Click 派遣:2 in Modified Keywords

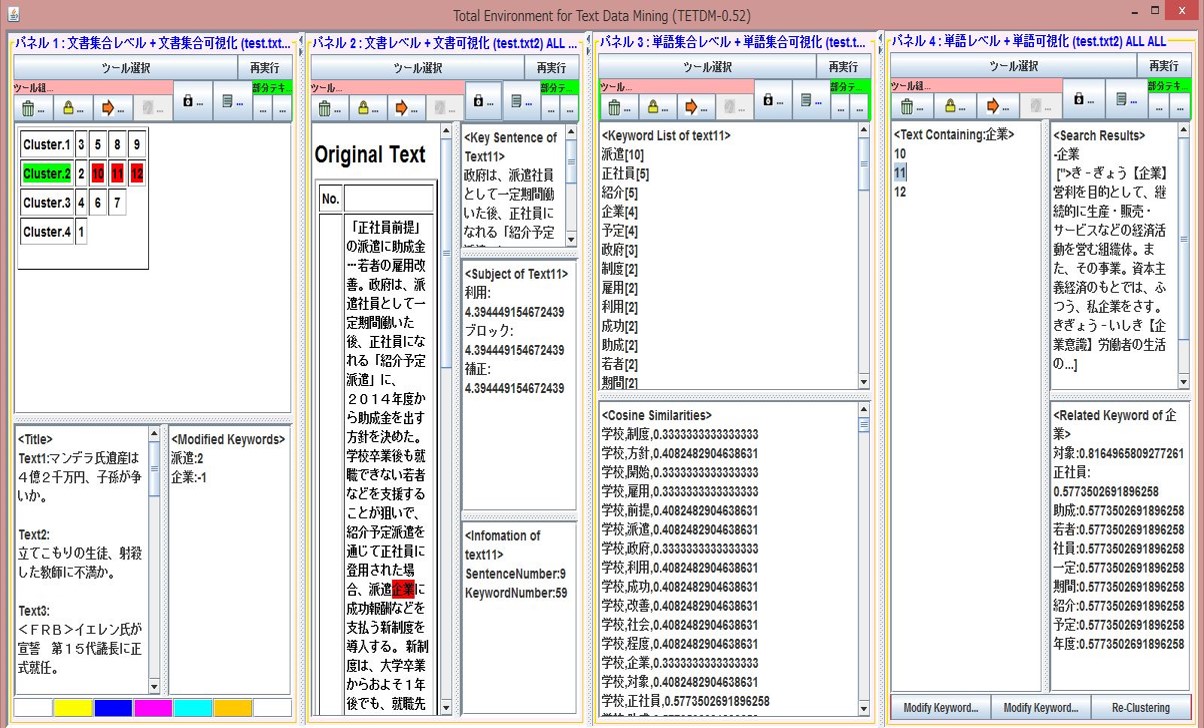(187, 458)
